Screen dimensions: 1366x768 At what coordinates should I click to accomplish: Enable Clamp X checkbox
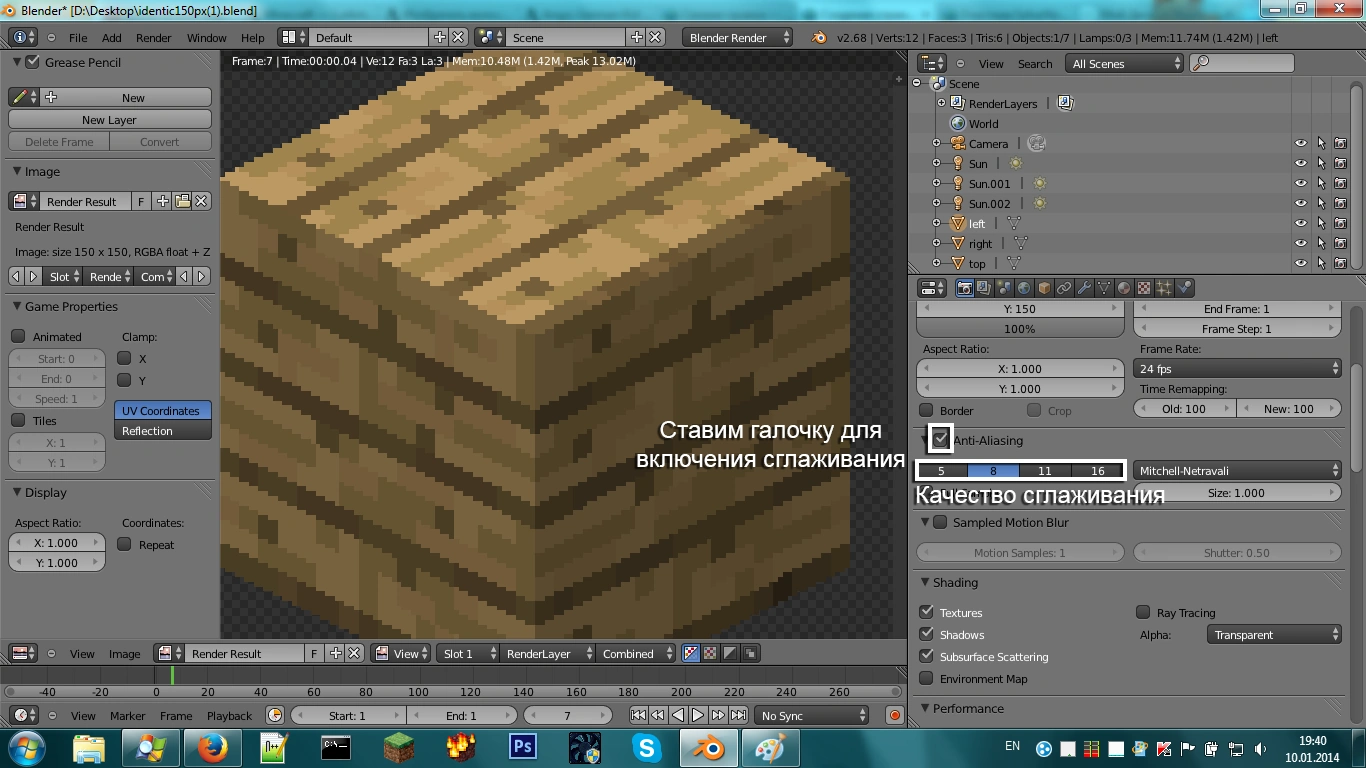(125, 358)
